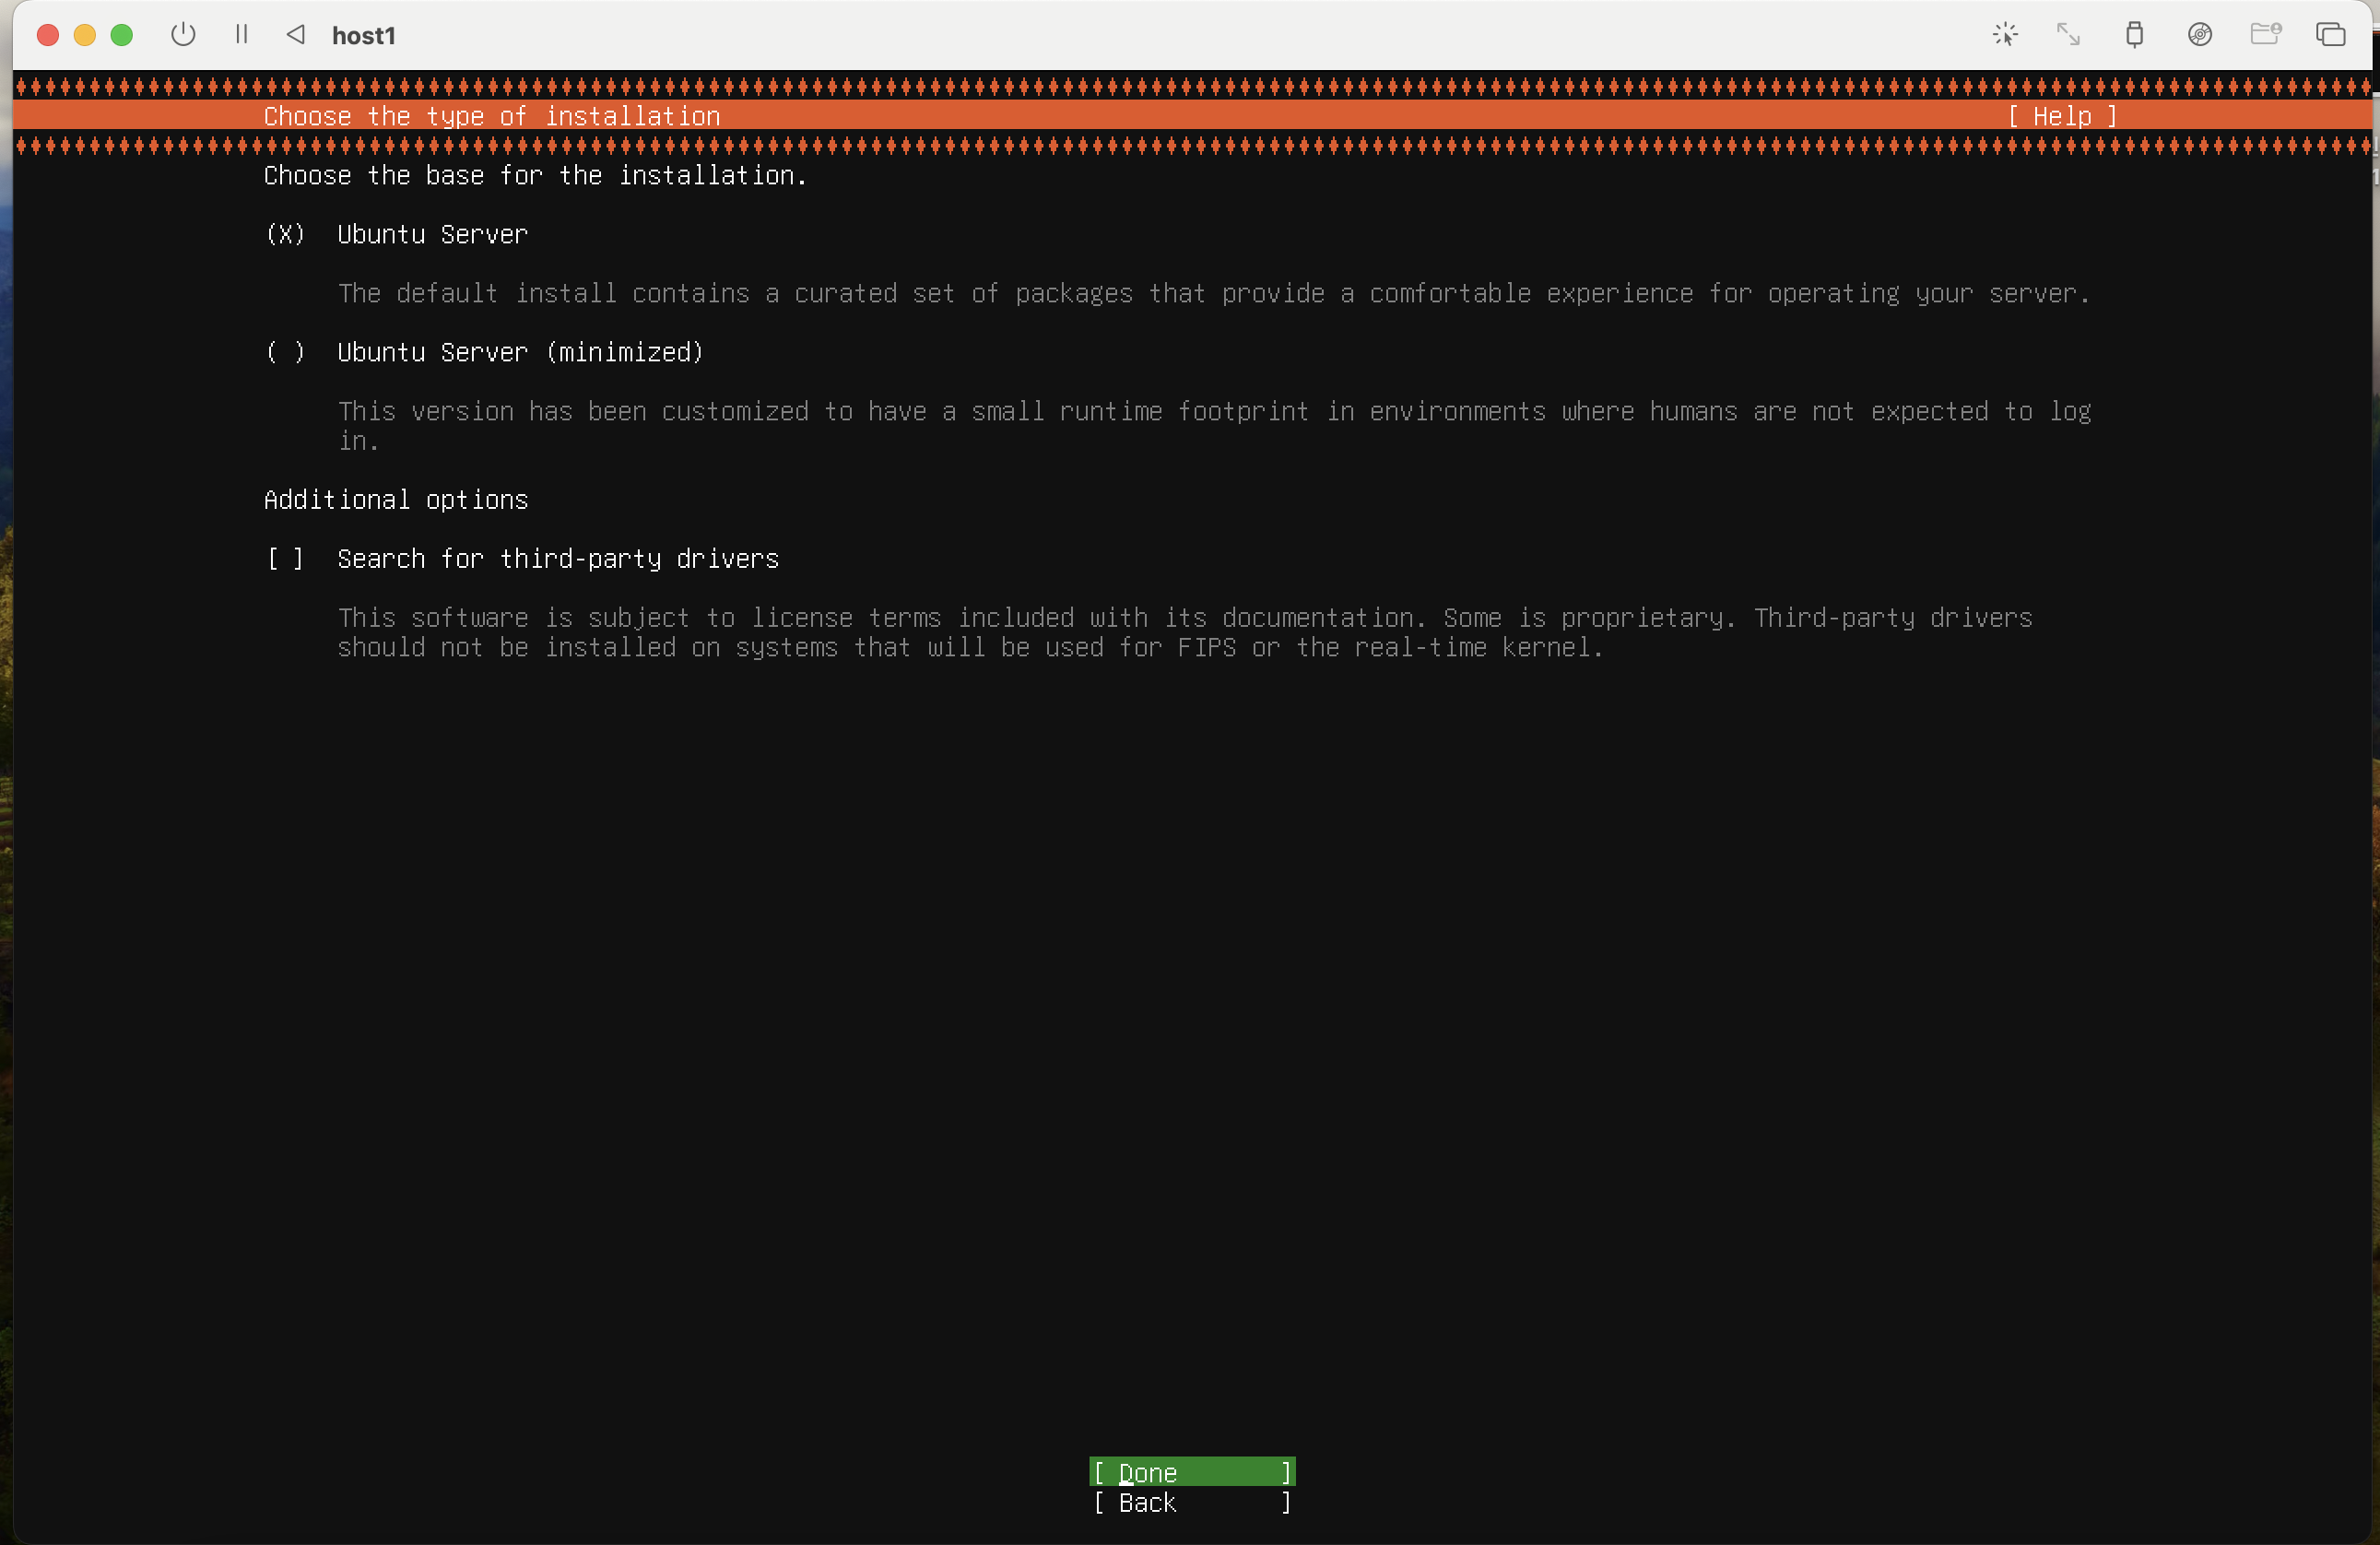This screenshot has width=2380, height=1545.
Task: Click the windows overlay icon
Action: tap(2330, 35)
